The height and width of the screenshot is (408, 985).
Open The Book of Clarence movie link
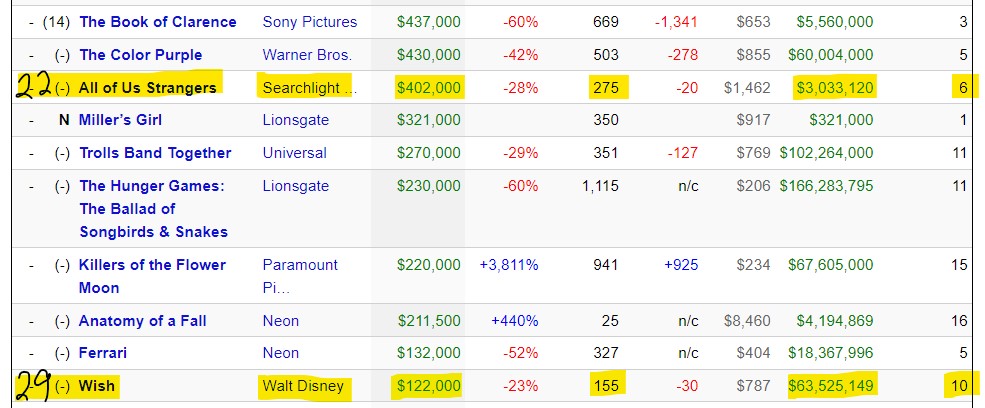[158, 22]
